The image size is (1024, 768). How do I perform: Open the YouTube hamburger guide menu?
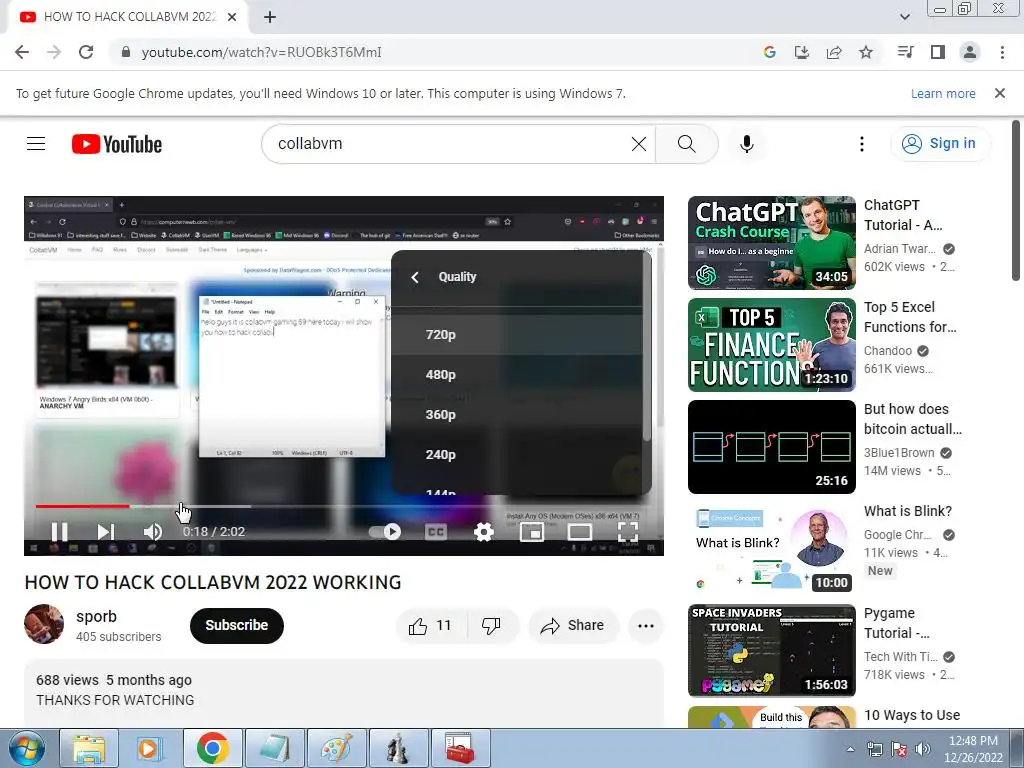[36, 144]
